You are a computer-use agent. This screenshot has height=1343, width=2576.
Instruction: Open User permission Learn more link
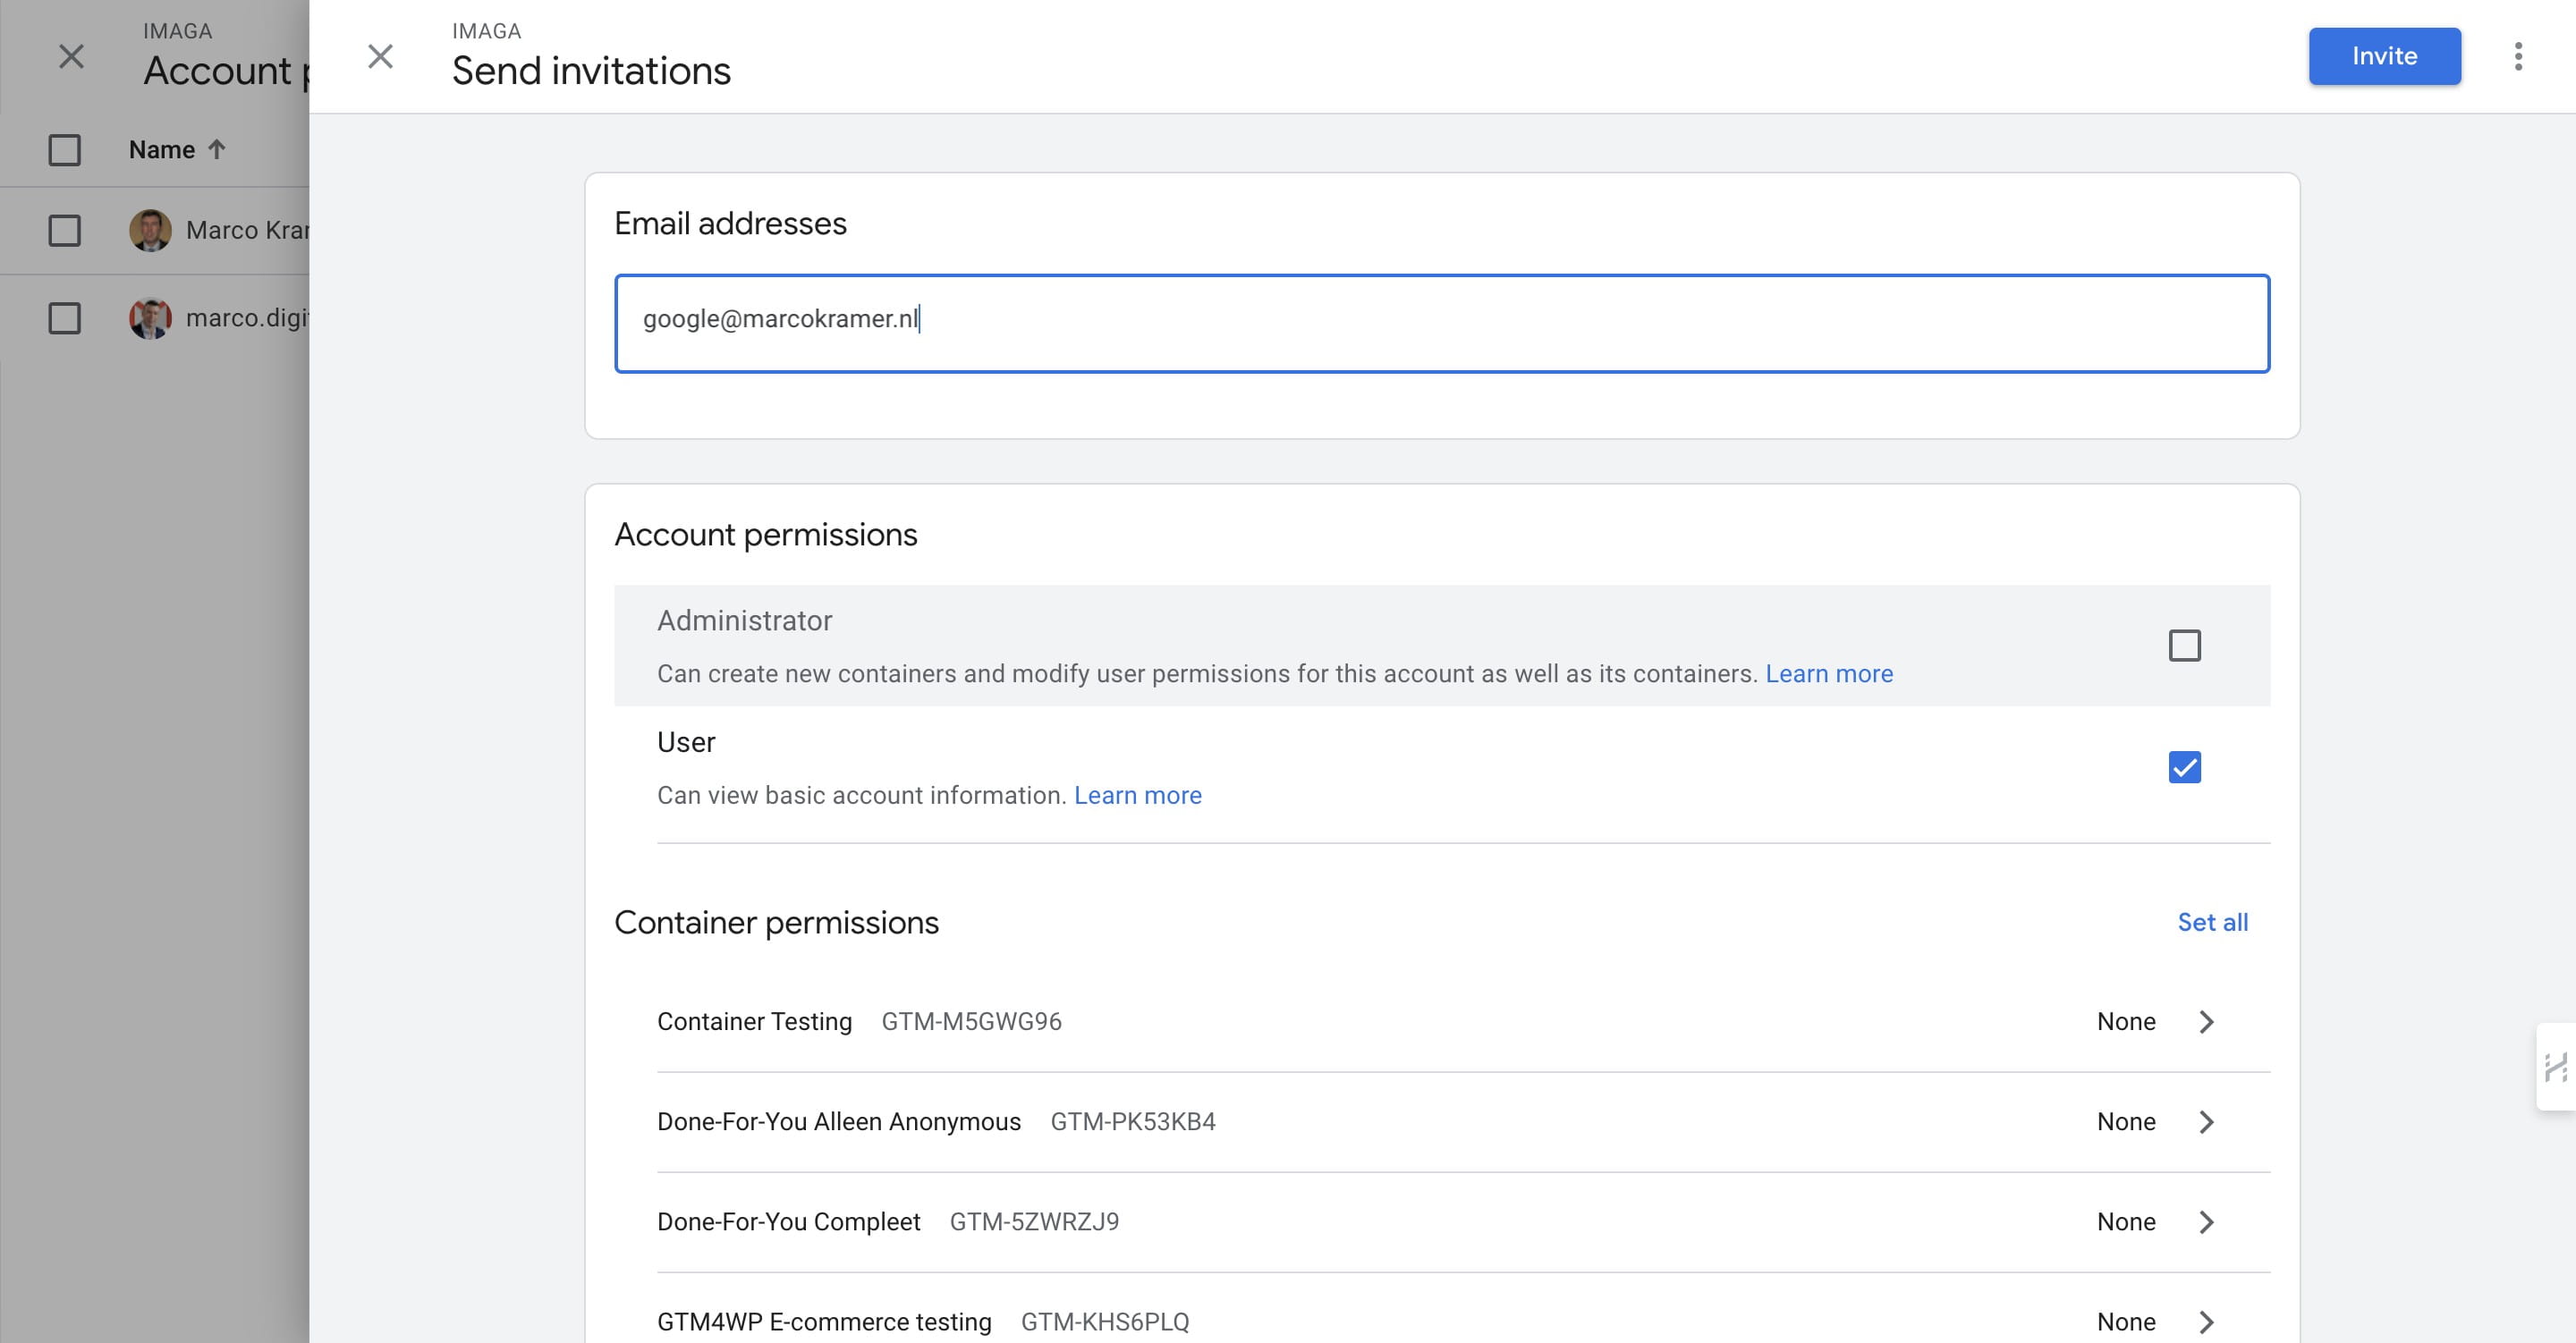[x=1137, y=795]
